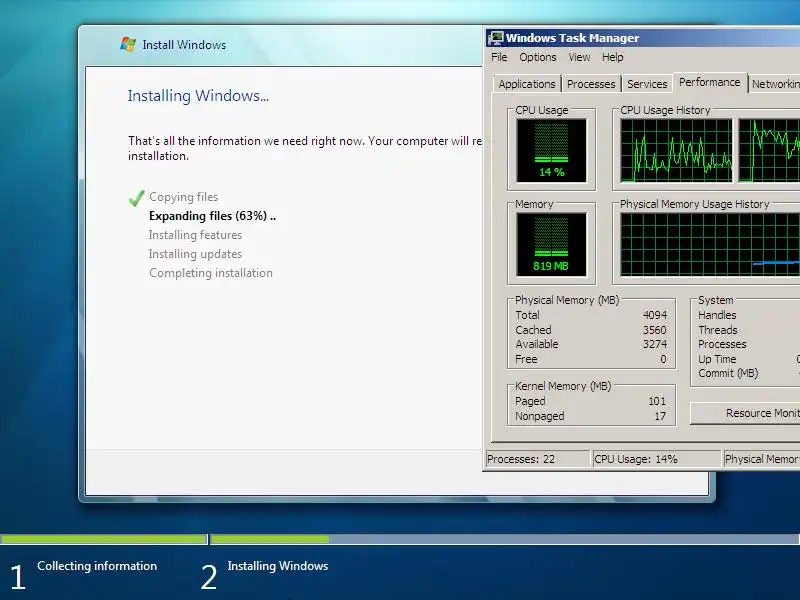Image resolution: width=800 pixels, height=600 pixels.
Task: Click the Physical Memory Usage History graph
Action: (x=710, y=244)
